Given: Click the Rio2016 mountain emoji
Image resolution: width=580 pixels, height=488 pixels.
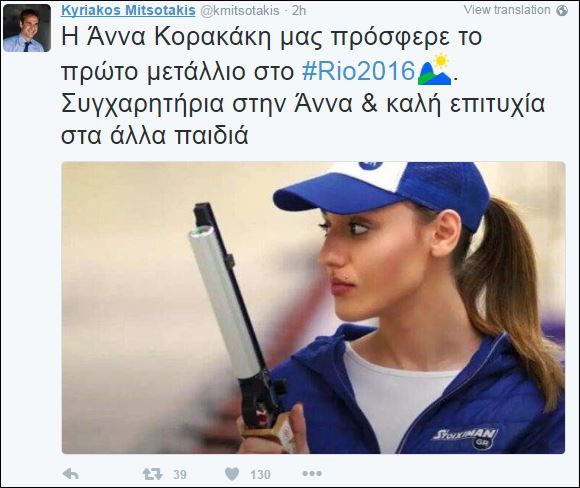Looking at the screenshot, I should point(434,70).
